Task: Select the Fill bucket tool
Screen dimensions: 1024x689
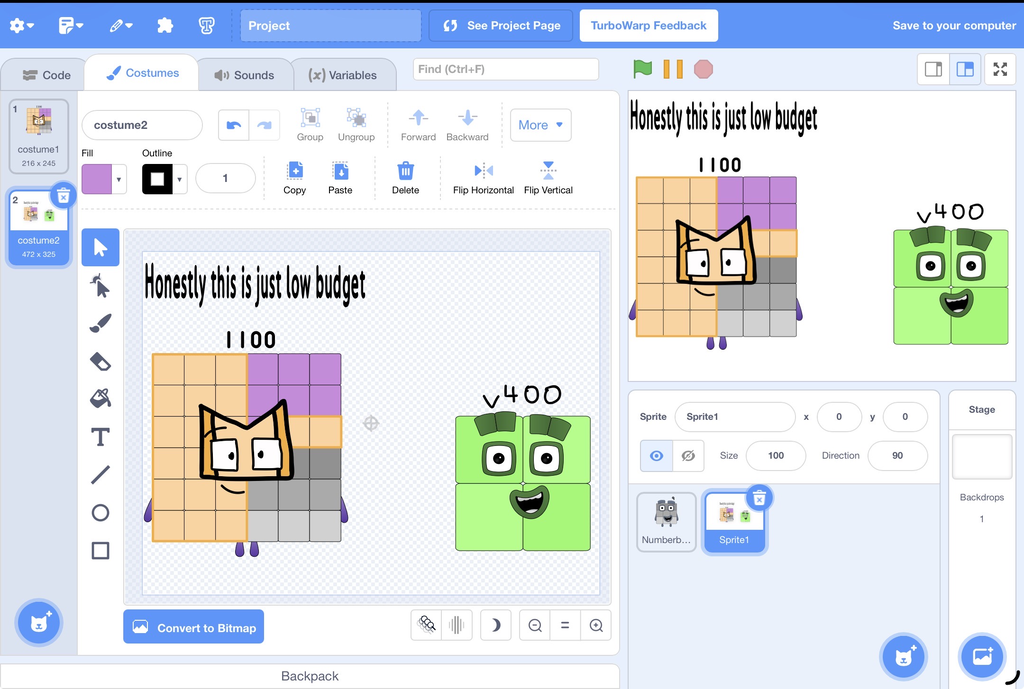Action: [x=100, y=398]
